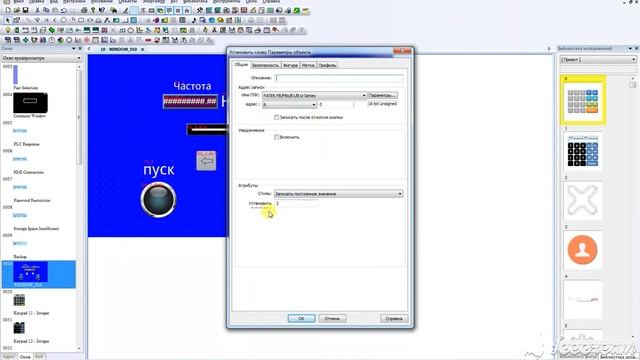This screenshot has width=640, height=360.
Task: Tick the 'Включить' notification checkbox
Action: click(276, 137)
